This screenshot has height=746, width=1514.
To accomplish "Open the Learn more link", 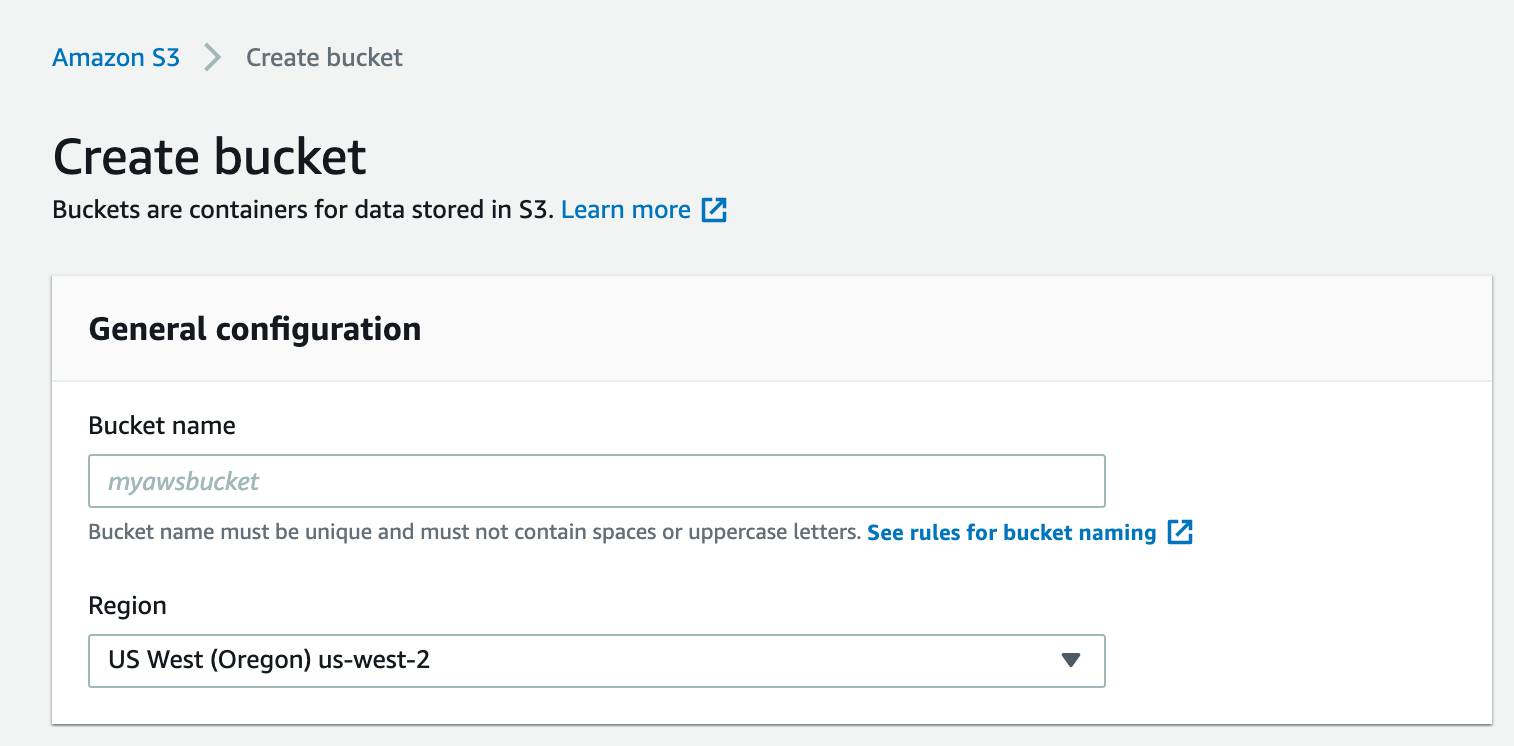I will pyautogui.click(x=626, y=210).
